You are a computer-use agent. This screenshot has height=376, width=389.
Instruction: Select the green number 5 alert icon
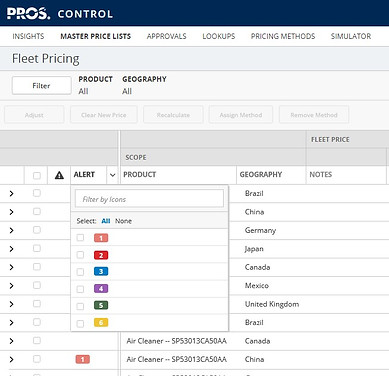tap(101, 305)
